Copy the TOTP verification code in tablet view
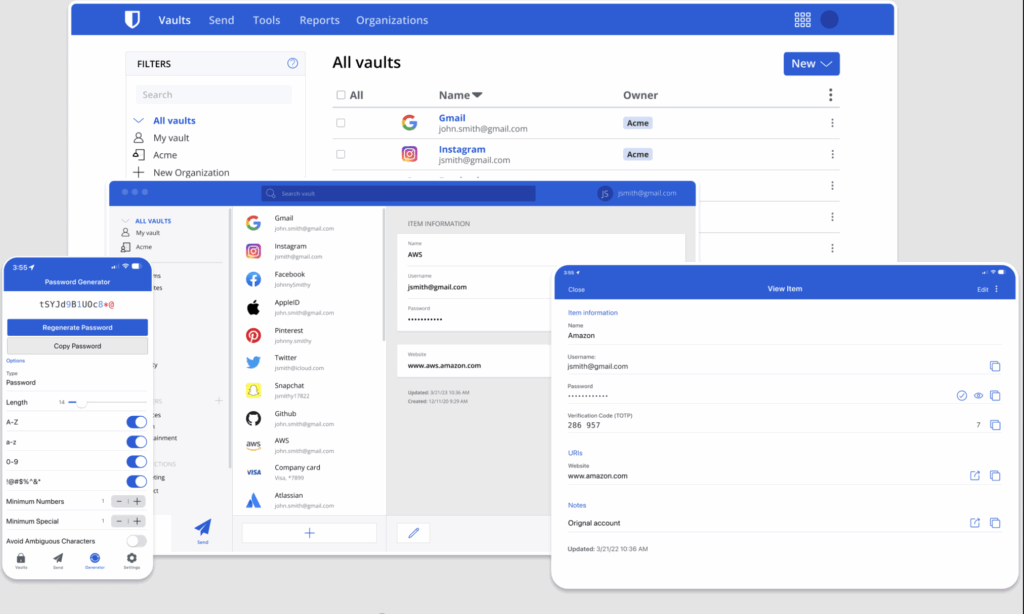The height and width of the screenshot is (614, 1024). tap(995, 425)
